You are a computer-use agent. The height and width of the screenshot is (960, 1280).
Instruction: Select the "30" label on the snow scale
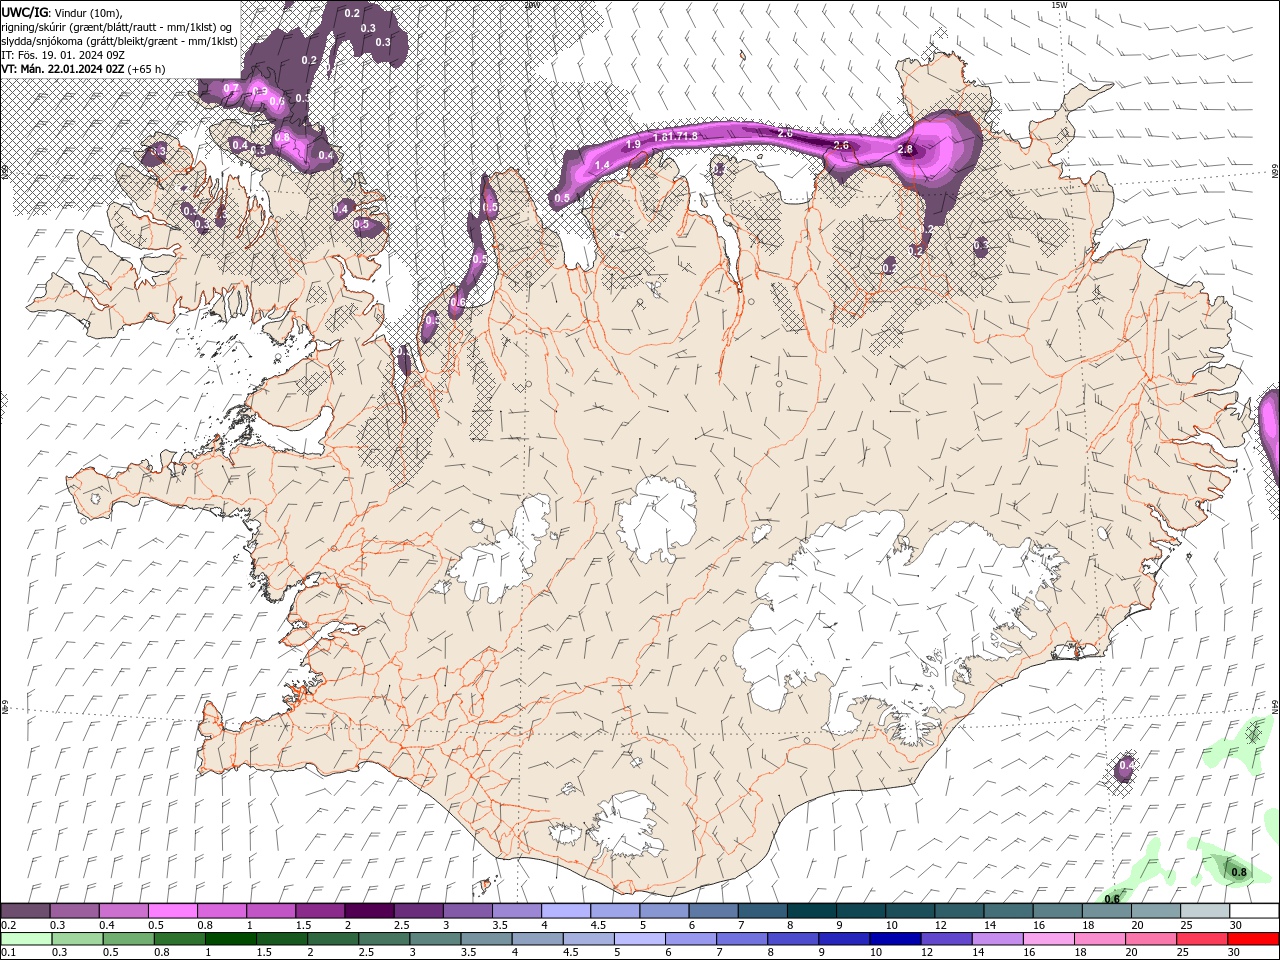pos(1236,925)
